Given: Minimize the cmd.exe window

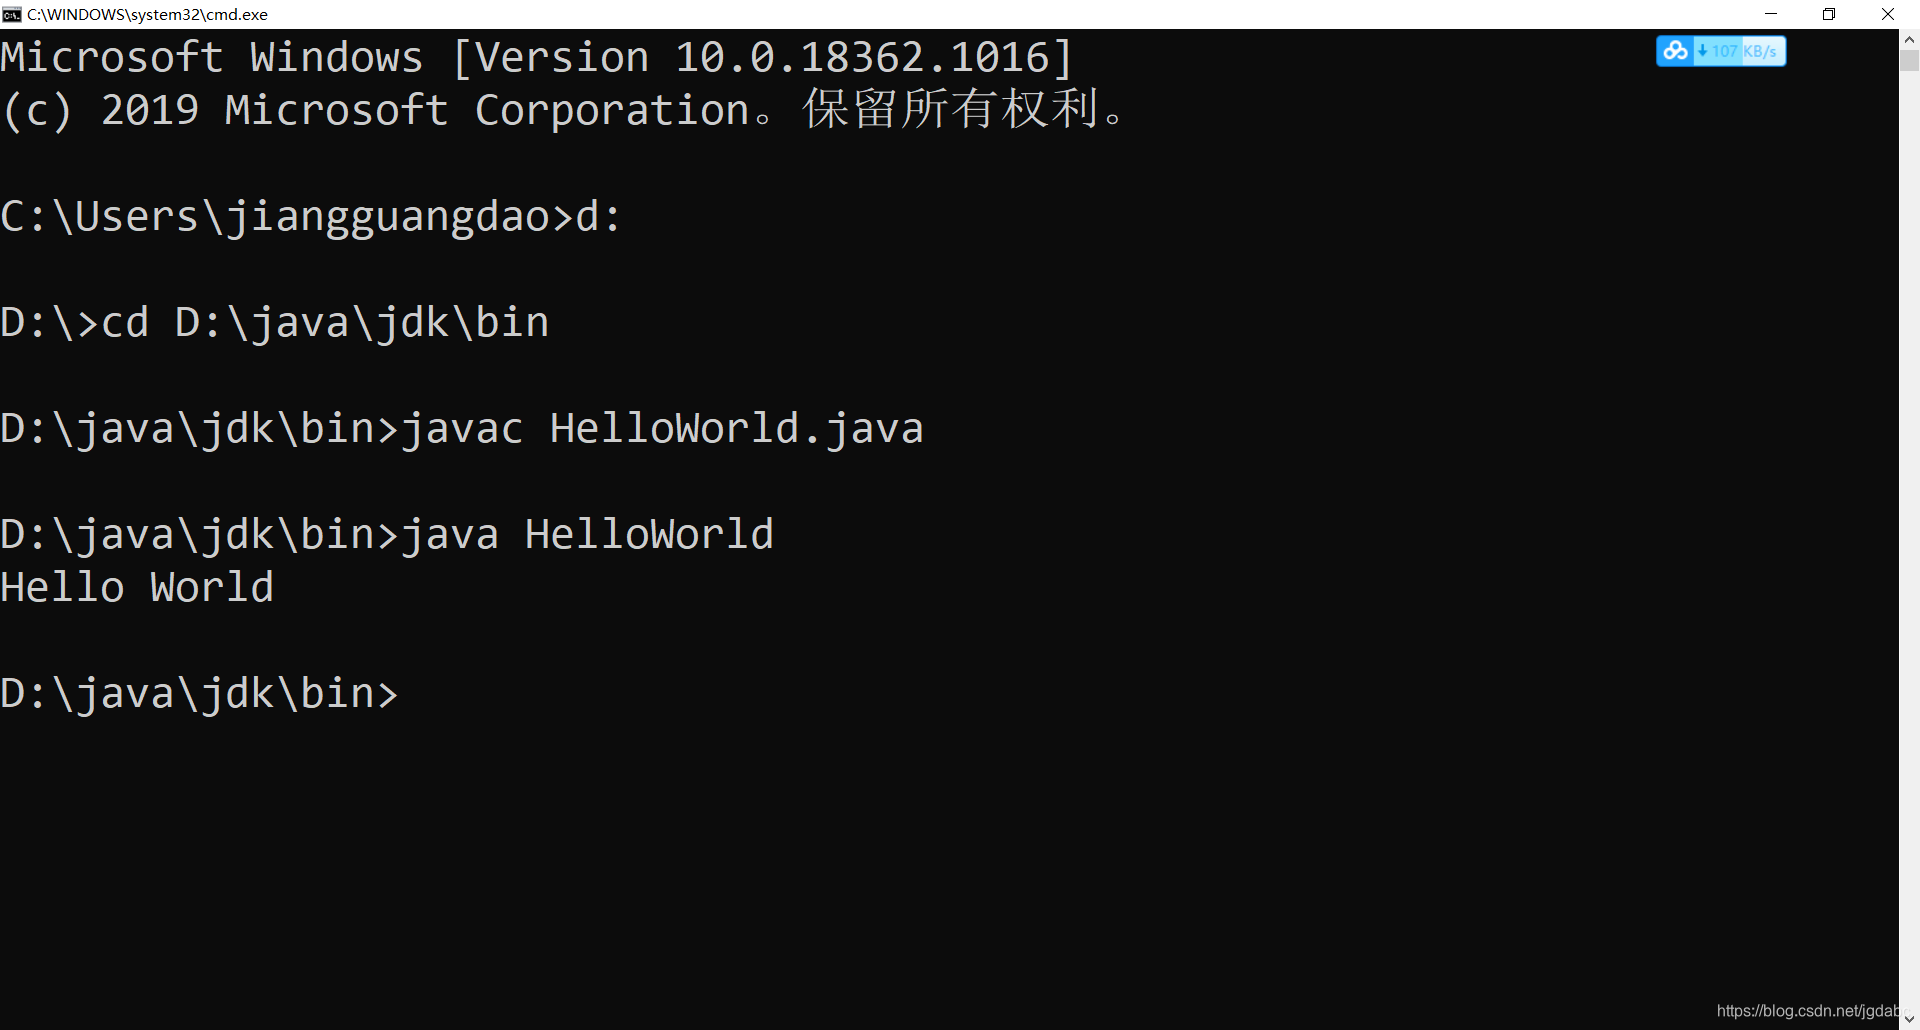Looking at the screenshot, I should 1771,14.
